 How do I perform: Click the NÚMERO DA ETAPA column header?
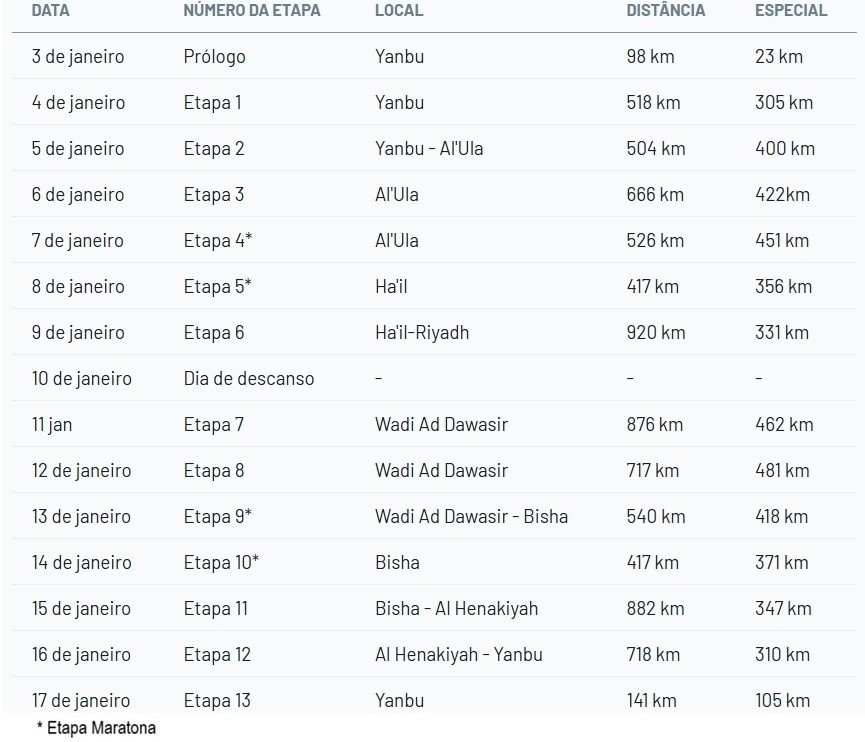coord(252,11)
